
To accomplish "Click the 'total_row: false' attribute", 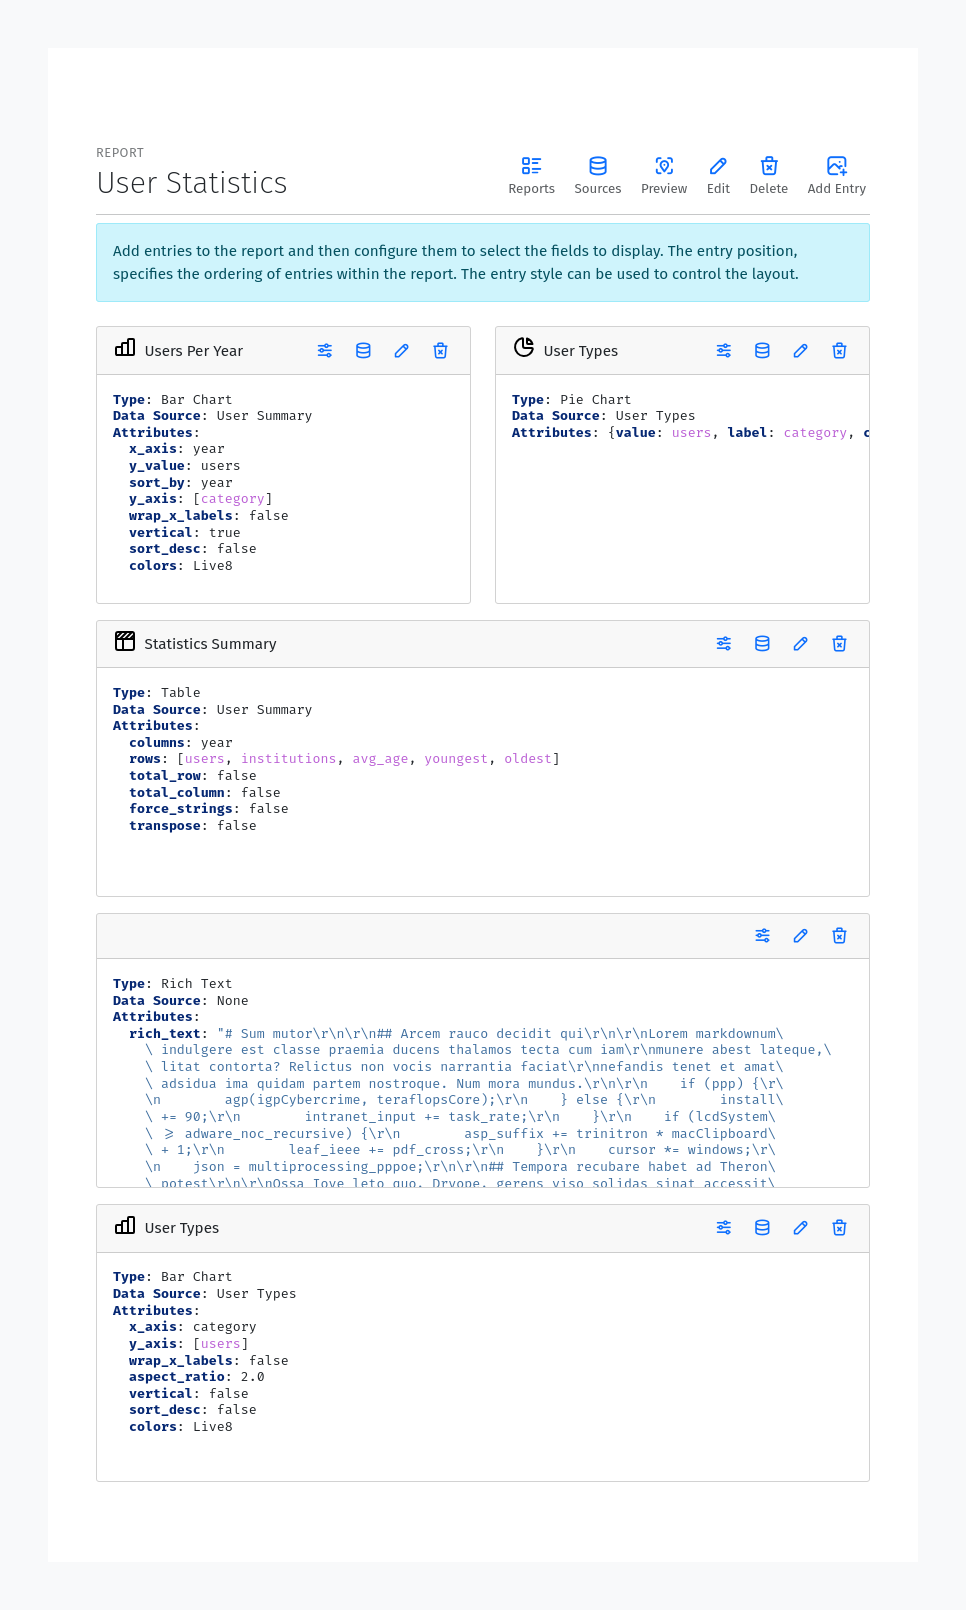I will tap(193, 776).
